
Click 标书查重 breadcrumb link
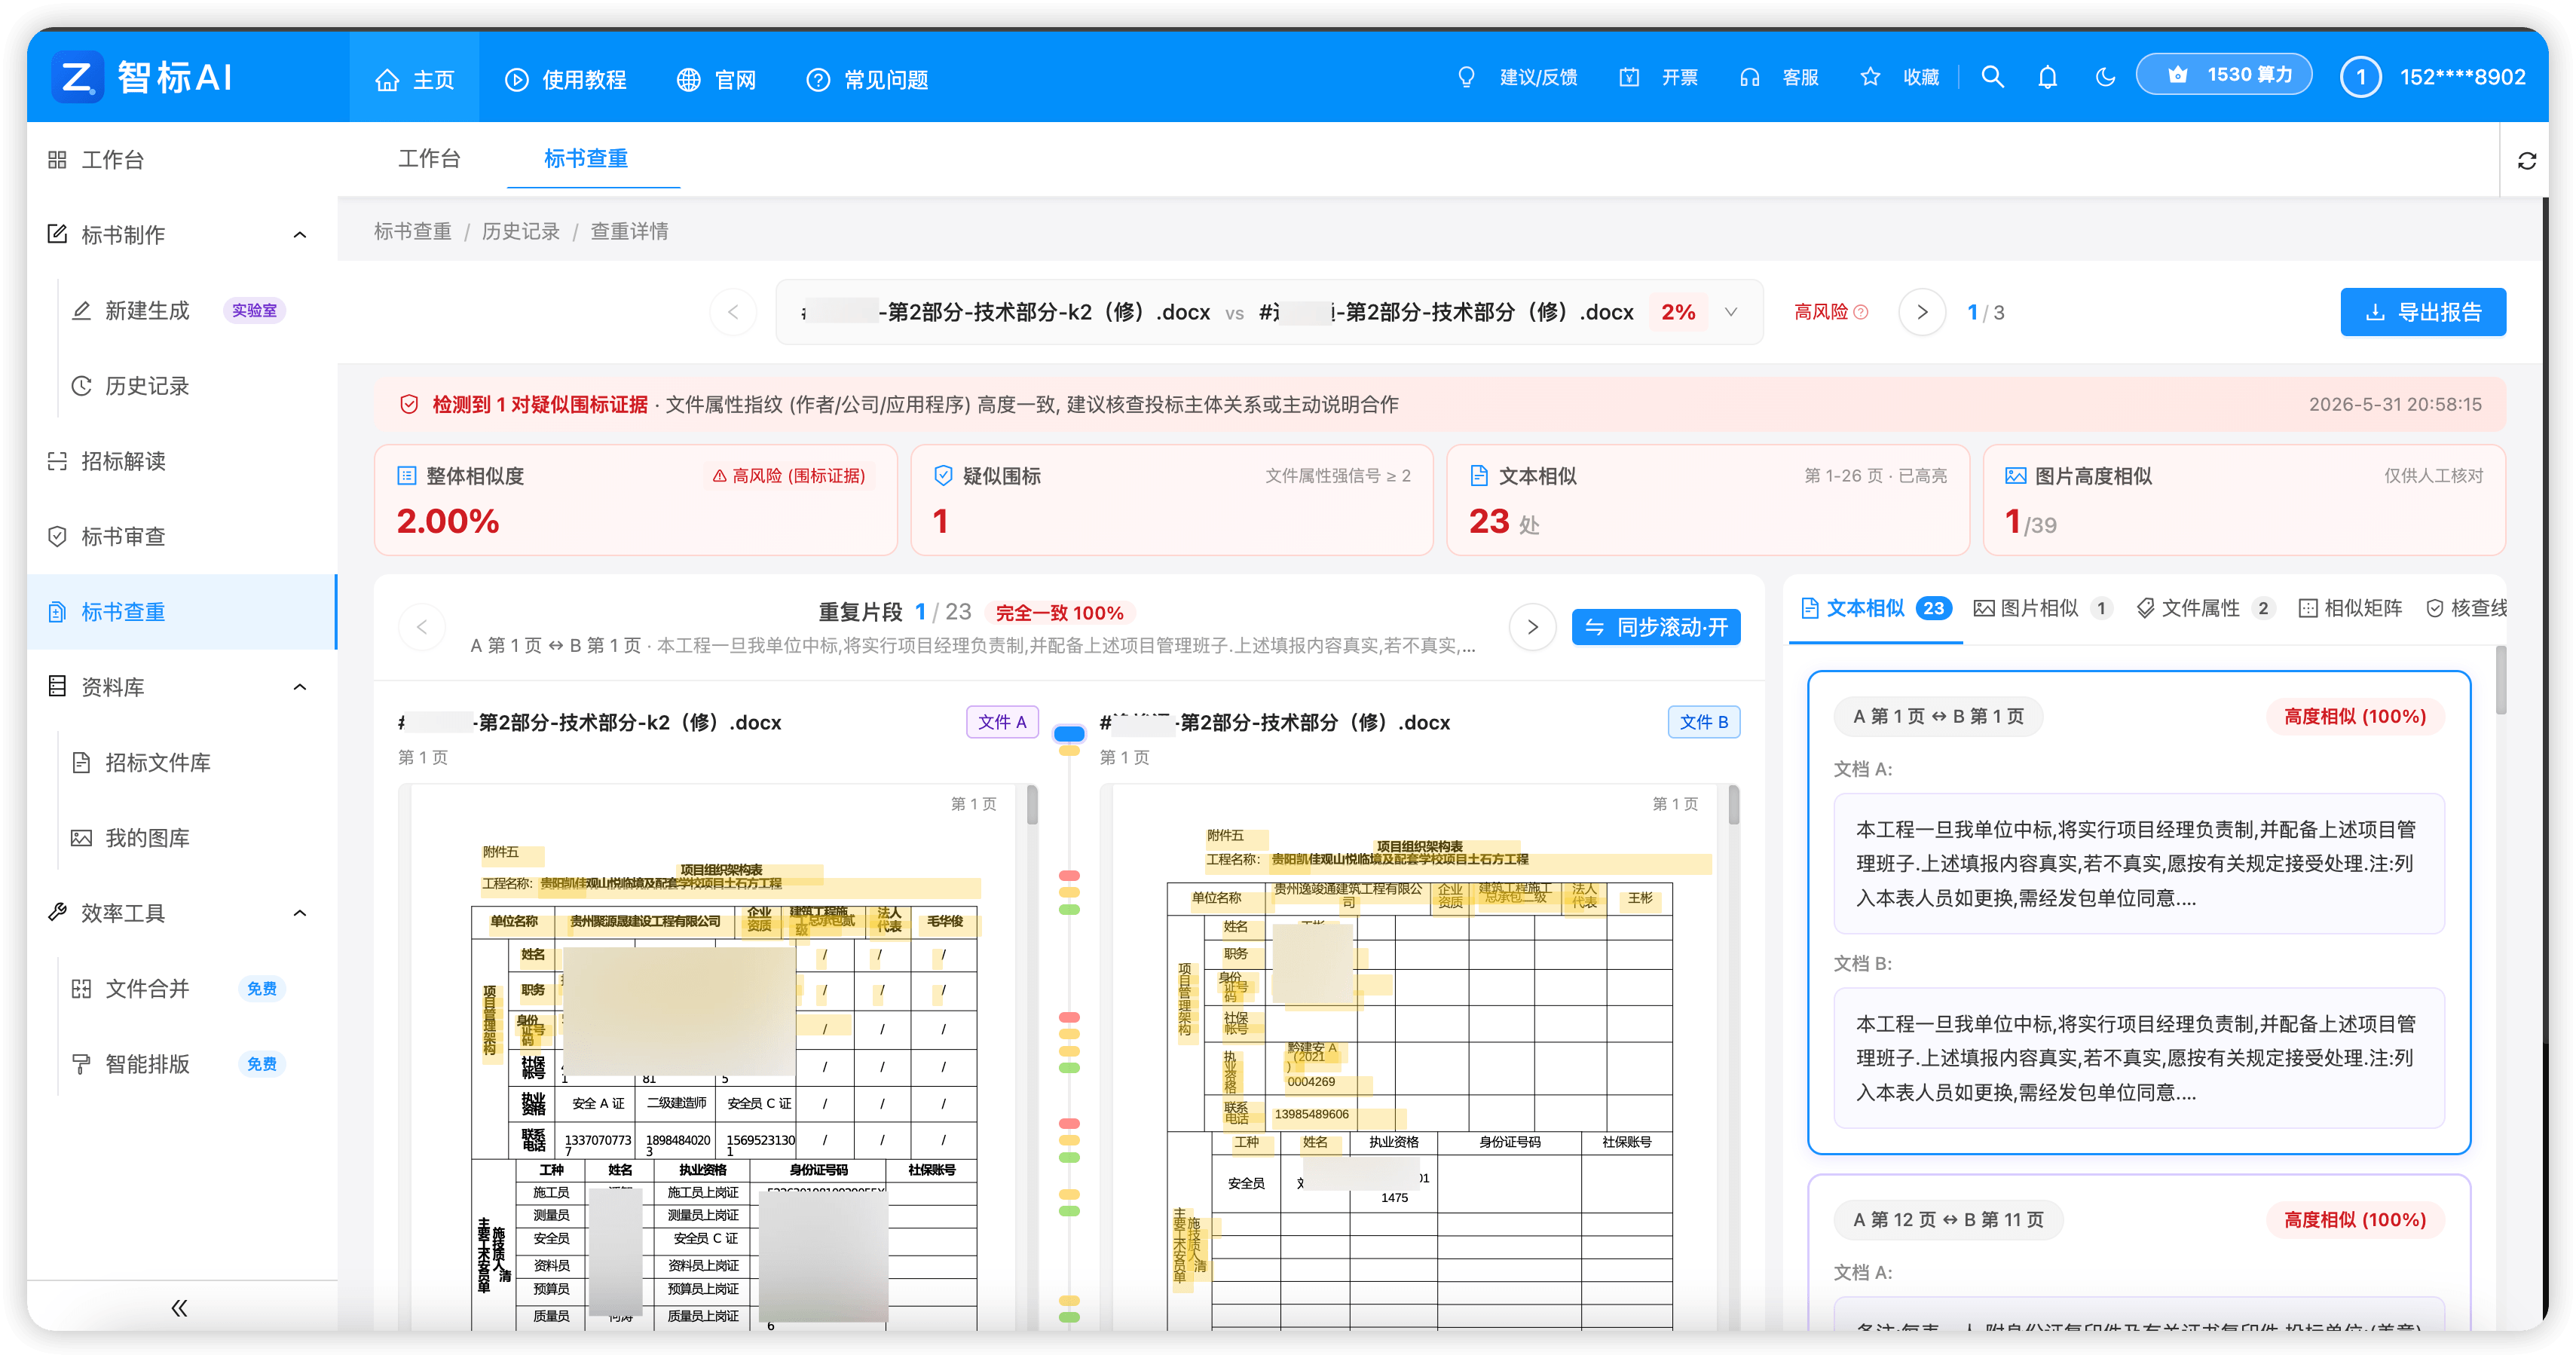point(412,231)
